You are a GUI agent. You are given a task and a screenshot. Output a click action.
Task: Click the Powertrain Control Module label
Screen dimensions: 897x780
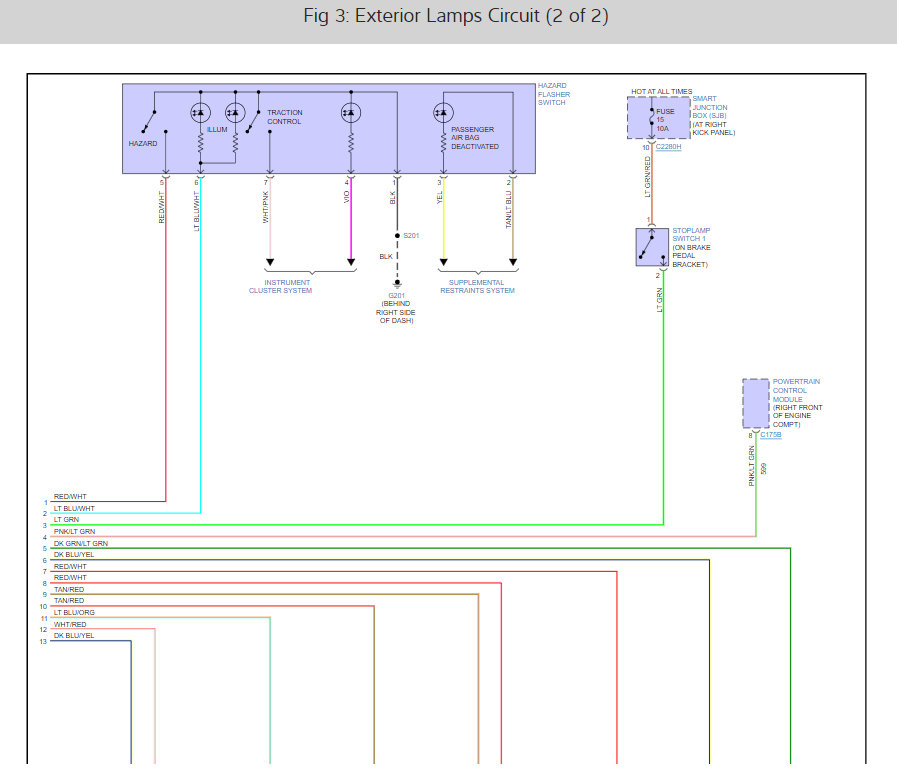click(796, 390)
